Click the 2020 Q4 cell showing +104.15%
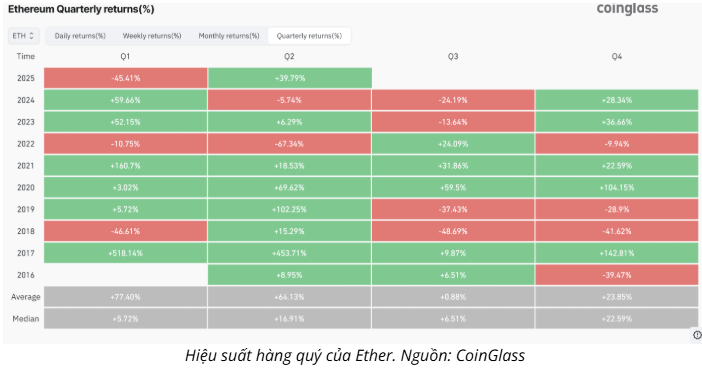This screenshot has width=702, height=378. click(x=616, y=187)
